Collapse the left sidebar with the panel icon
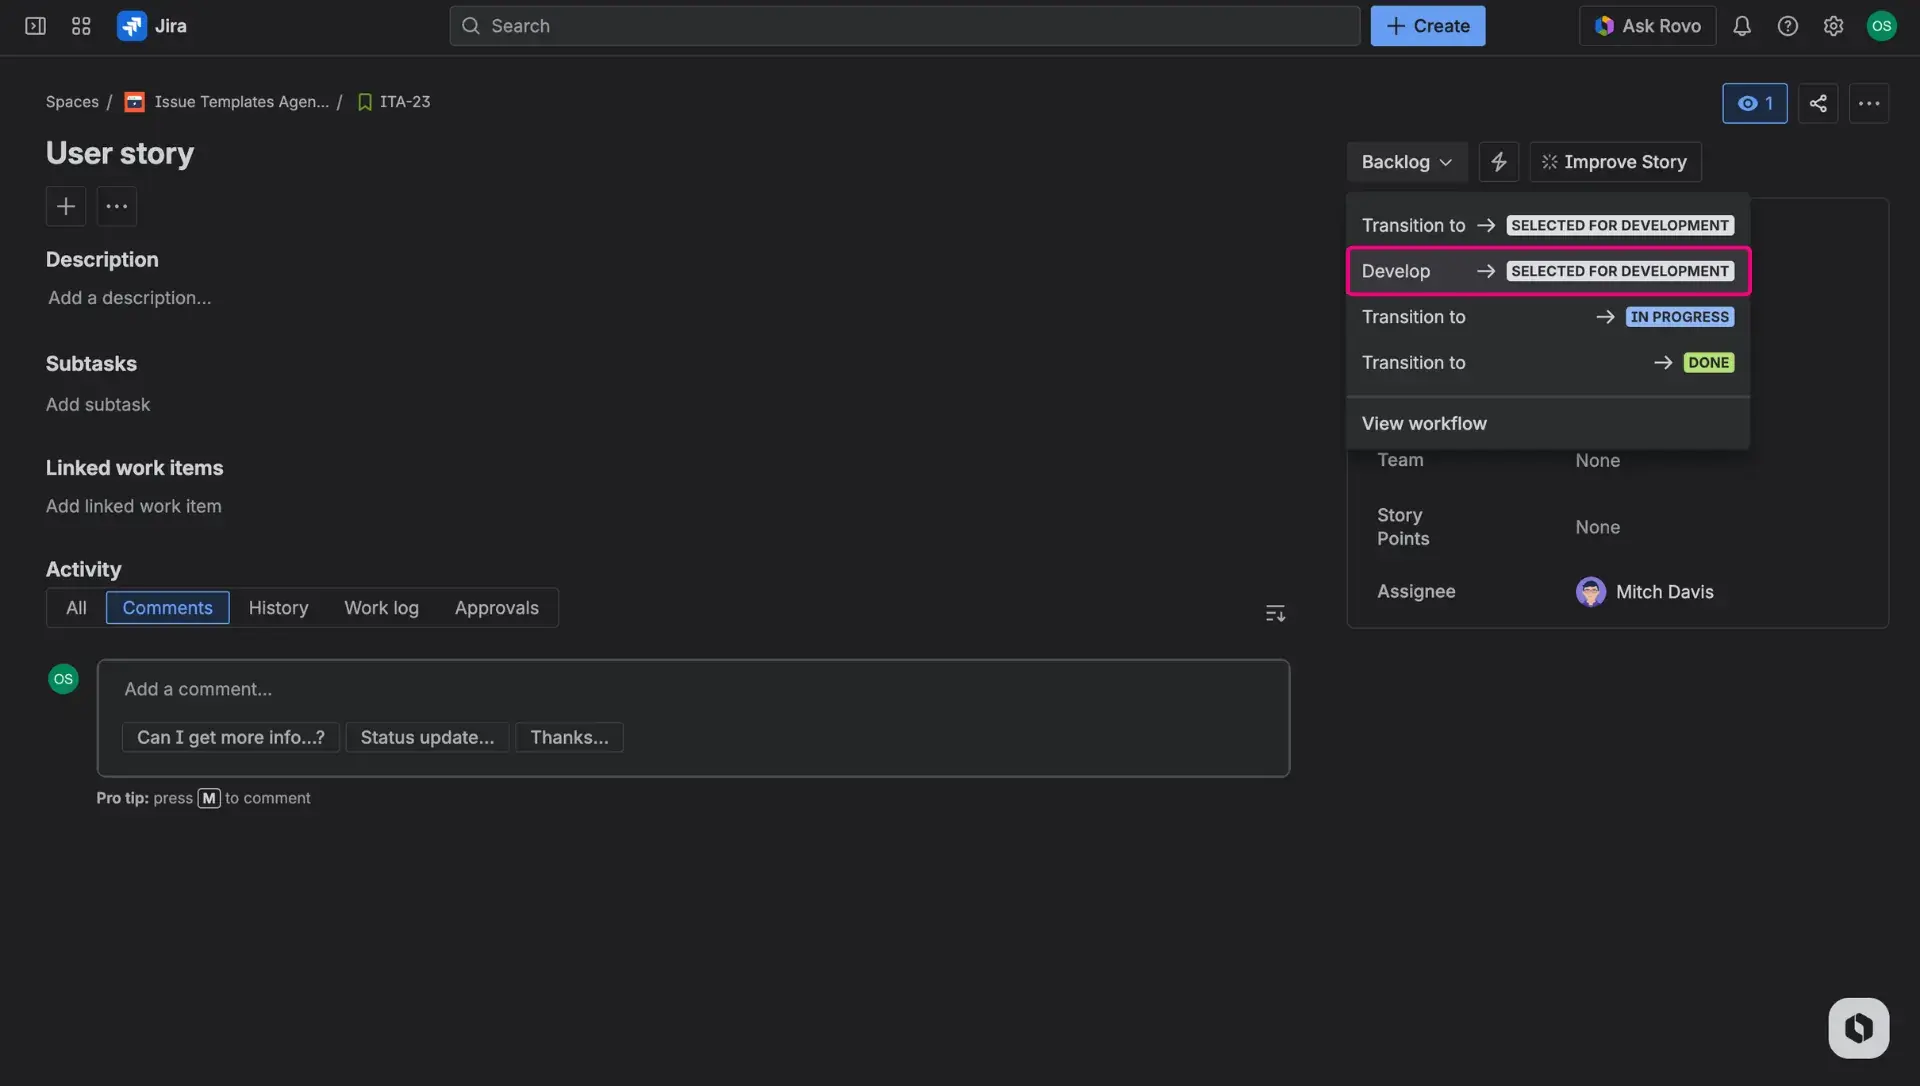Screen dimensions: 1920x1086 [x=34, y=25]
